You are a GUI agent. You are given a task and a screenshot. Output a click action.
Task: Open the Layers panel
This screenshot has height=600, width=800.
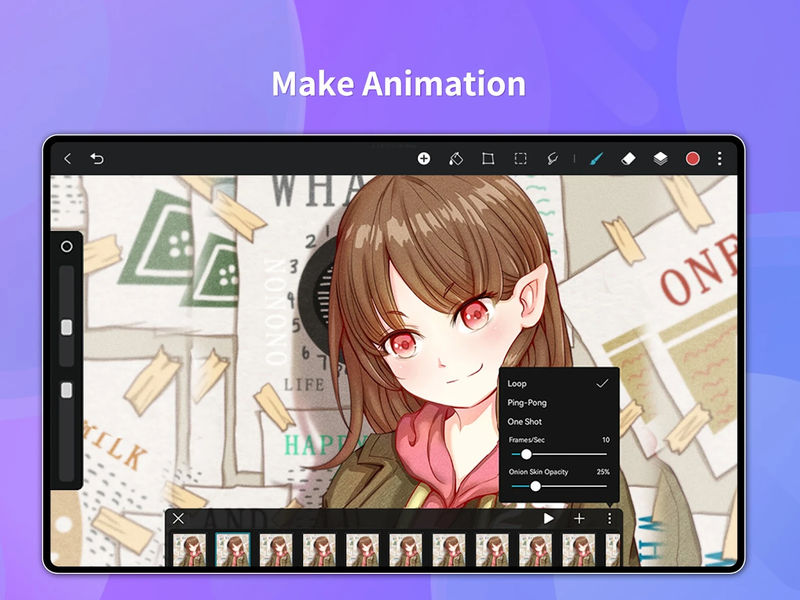click(660, 158)
